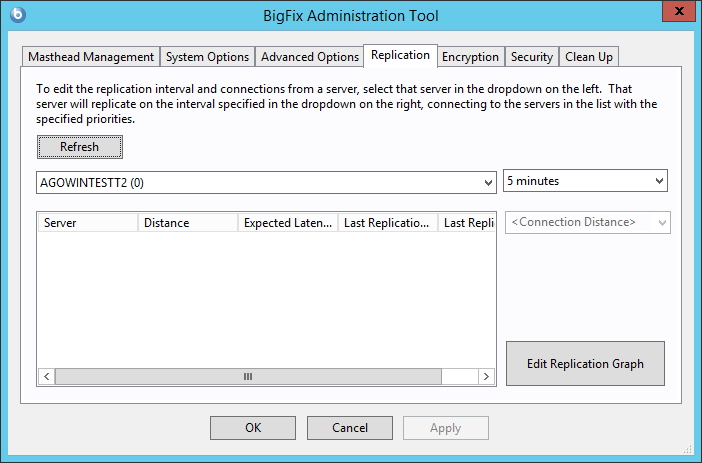This screenshot has height=463, width=702.
Task: Open the Encryption tab
Action: (x=470, y=57)
